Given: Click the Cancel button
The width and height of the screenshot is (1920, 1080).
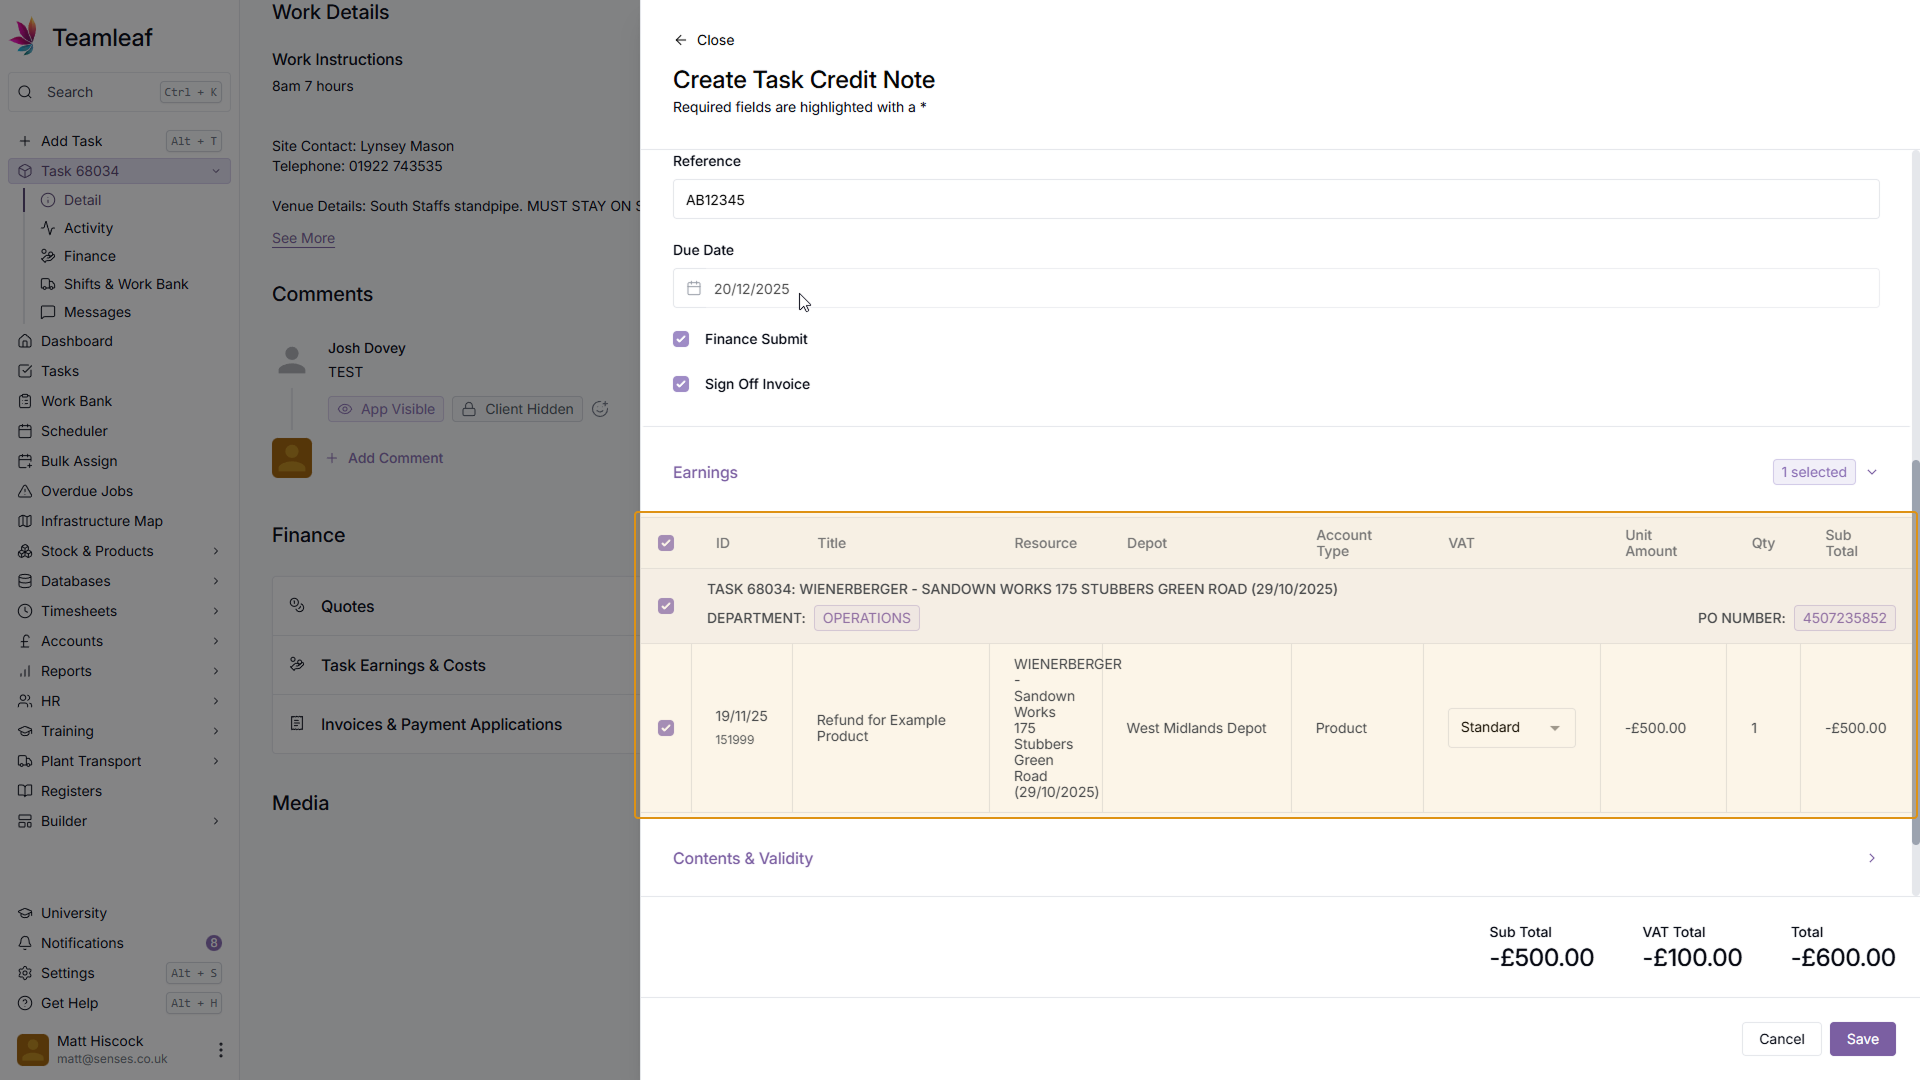Looking at the screenshot, I should coord(1781,1039).
